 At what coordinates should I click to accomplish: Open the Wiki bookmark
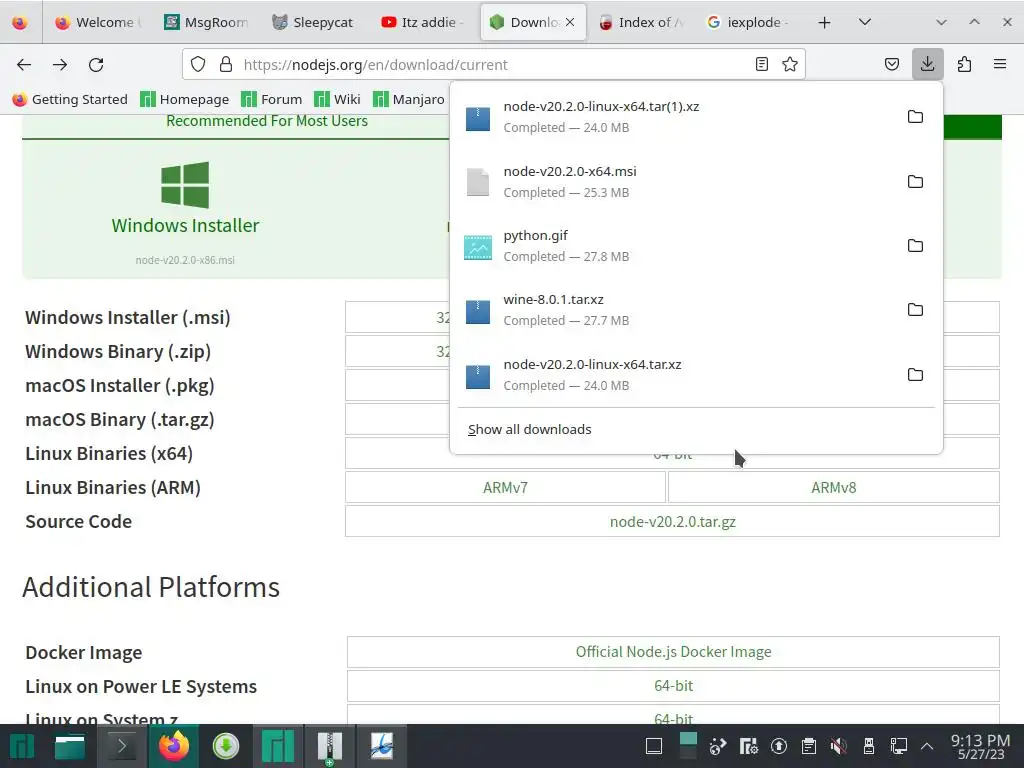[x=337, y=99]
